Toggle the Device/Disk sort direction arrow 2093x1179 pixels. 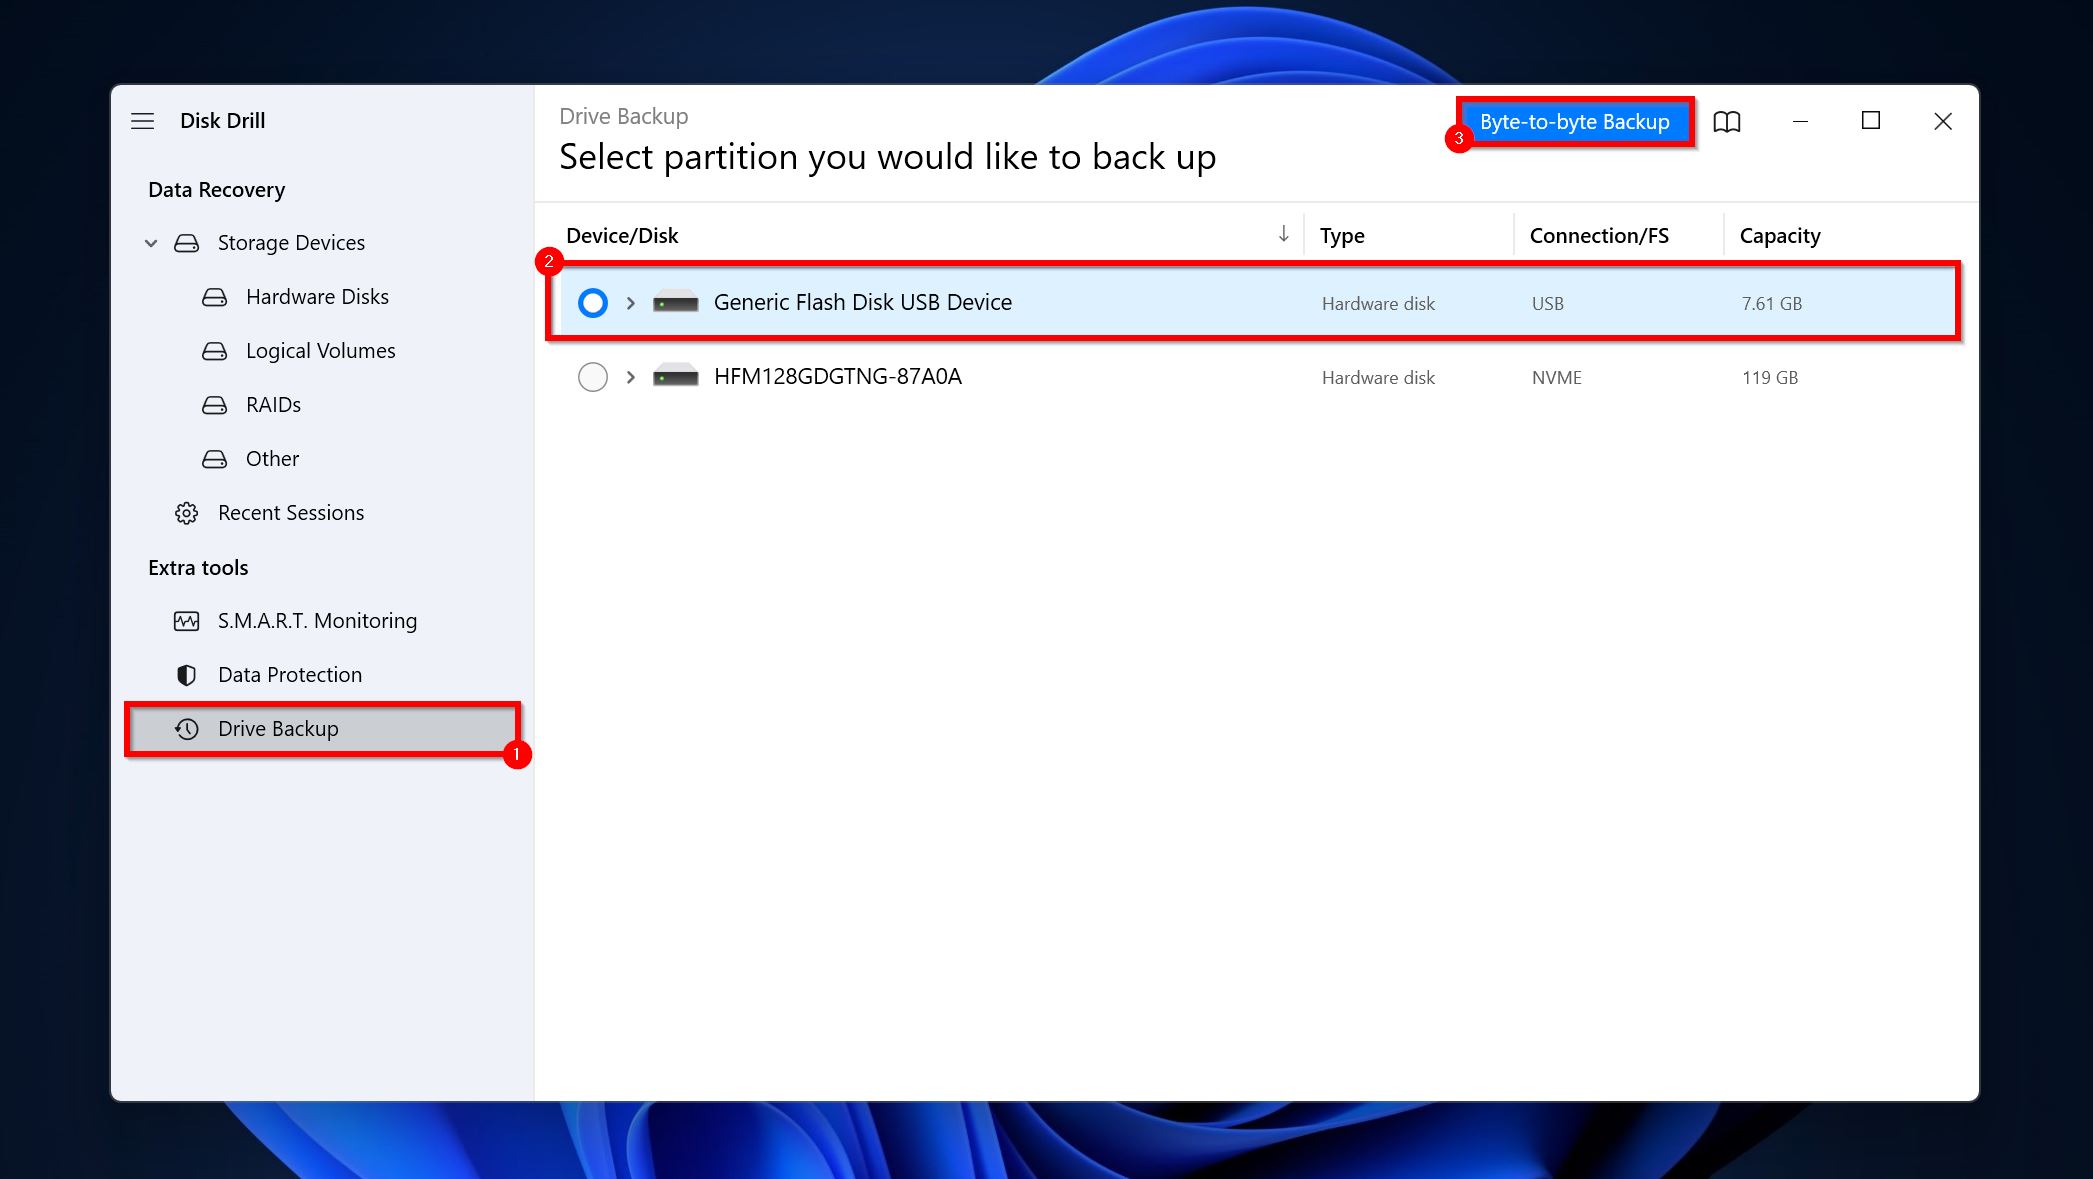tap(1279, 234)
